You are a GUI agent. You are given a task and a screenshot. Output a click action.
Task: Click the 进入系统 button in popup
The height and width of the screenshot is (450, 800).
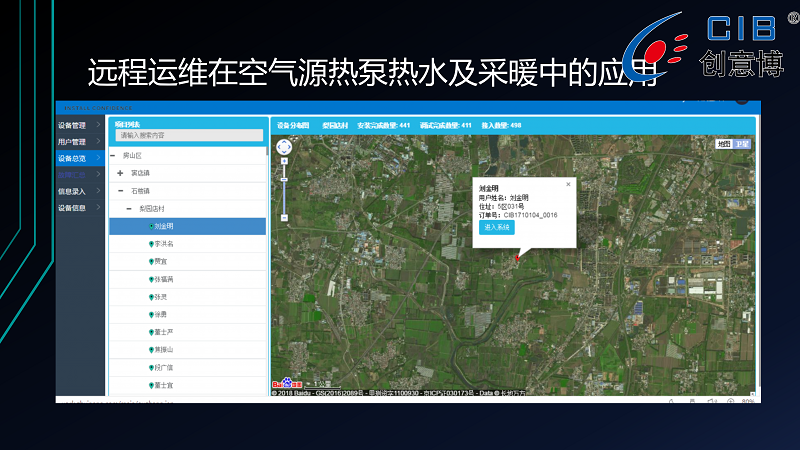(496, 228)
